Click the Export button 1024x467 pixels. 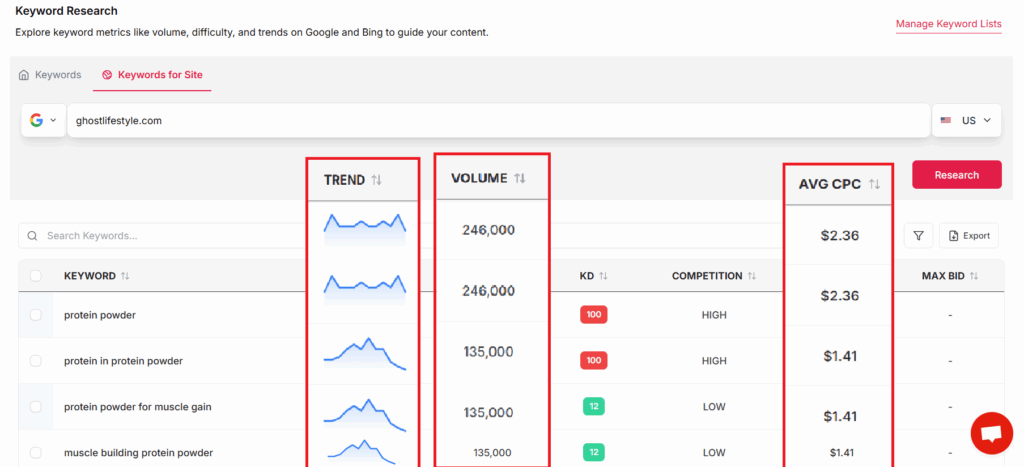(x=969, y=236)
